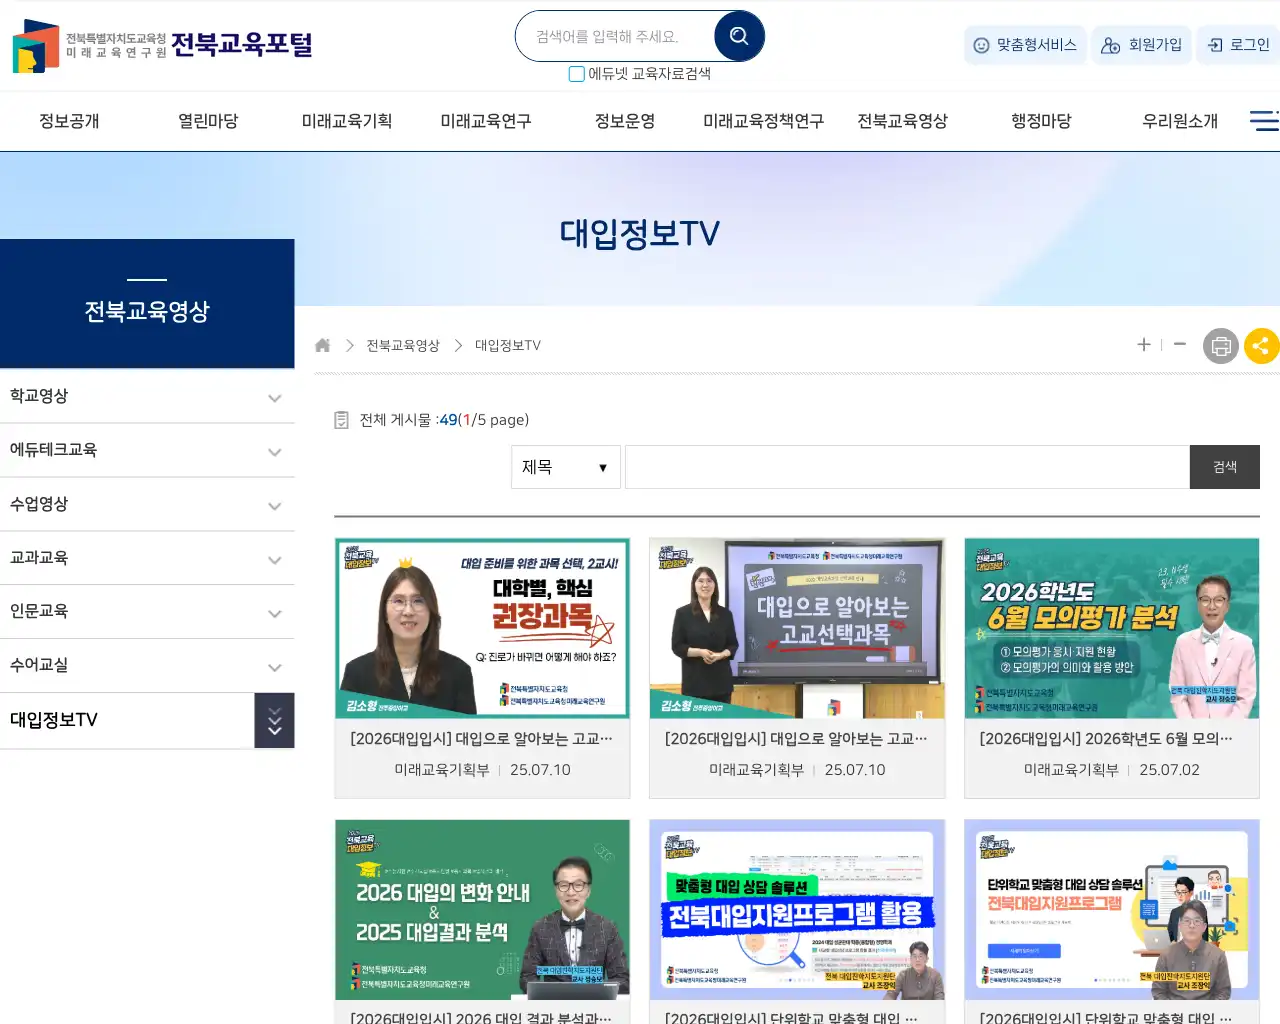Open 회원가입 sign-up button
Screen dimensions: 1280x1024
point(1141,45)
